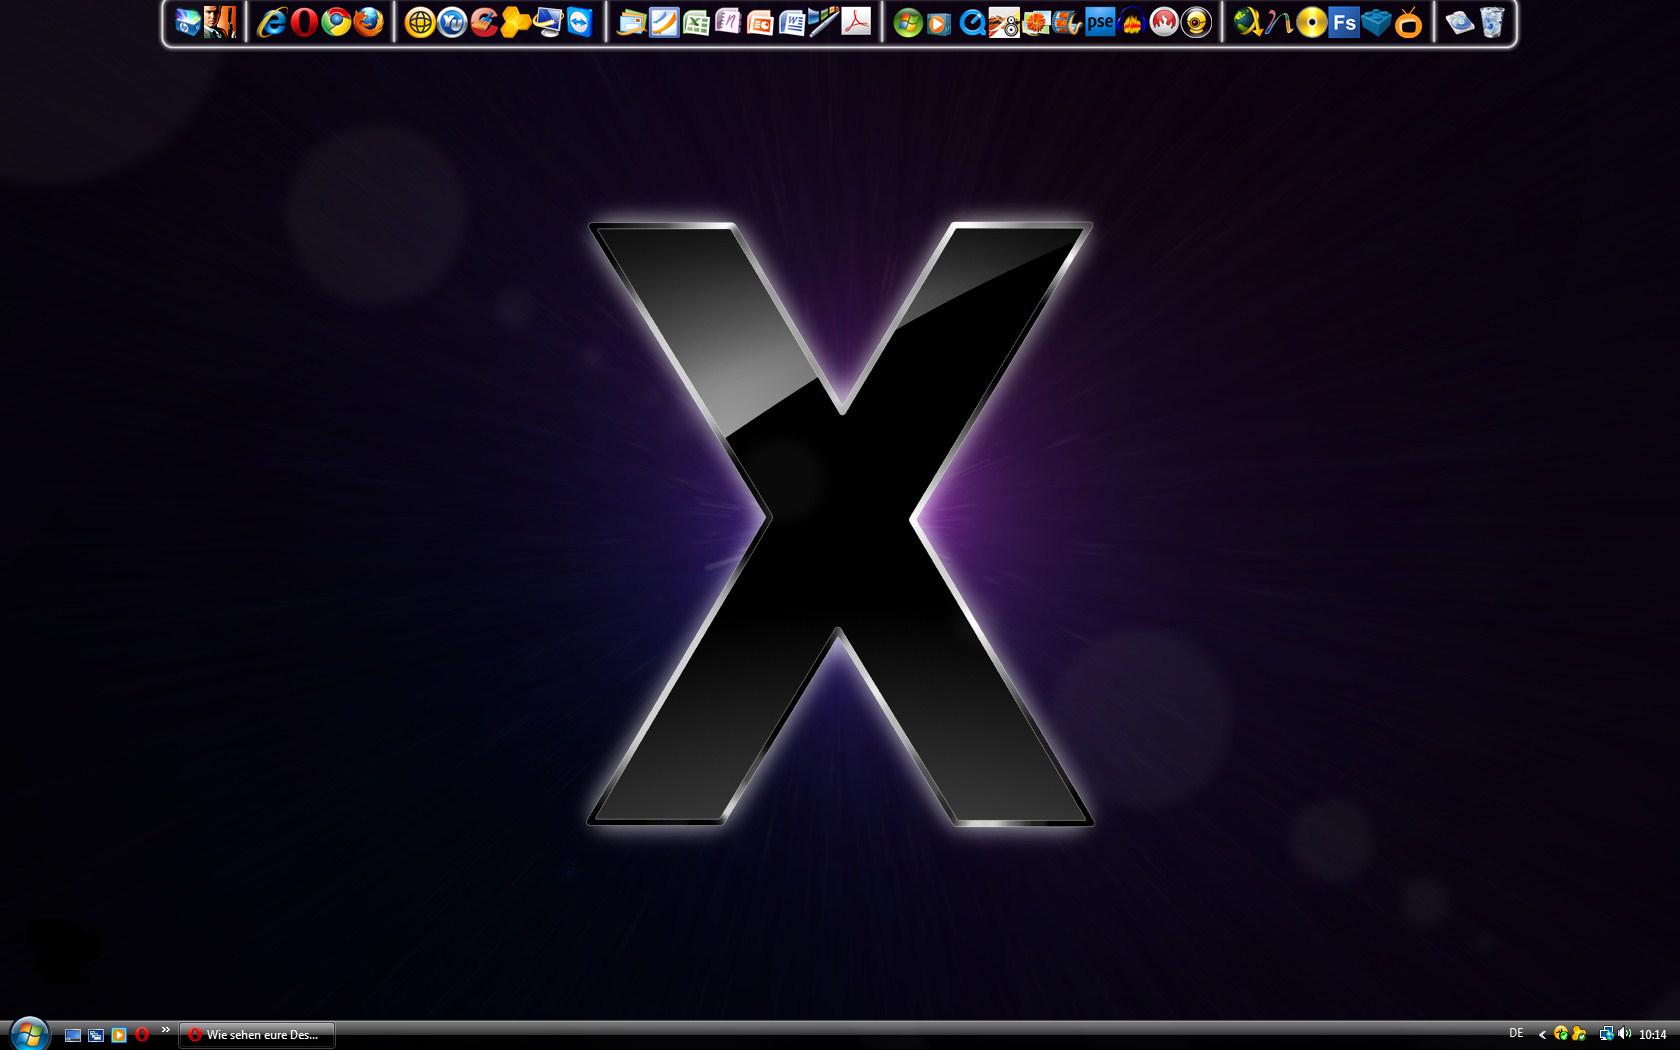1680x1050 pixels.
Task: Open Internet Explorer from the dock
Action: [x=271, y=22]
